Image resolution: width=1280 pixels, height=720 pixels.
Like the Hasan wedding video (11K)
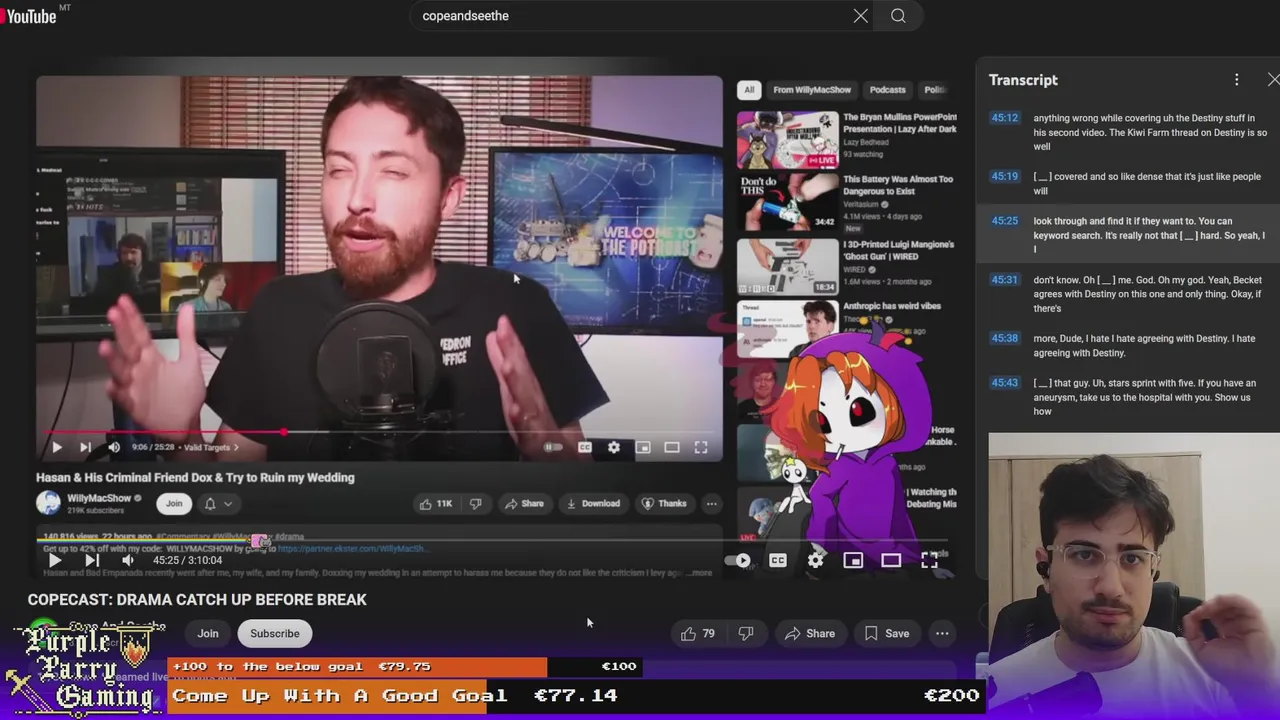tap(436, 504)
